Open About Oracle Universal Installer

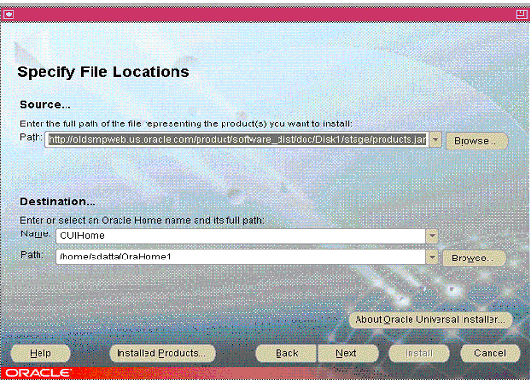[x=430, y=320]
